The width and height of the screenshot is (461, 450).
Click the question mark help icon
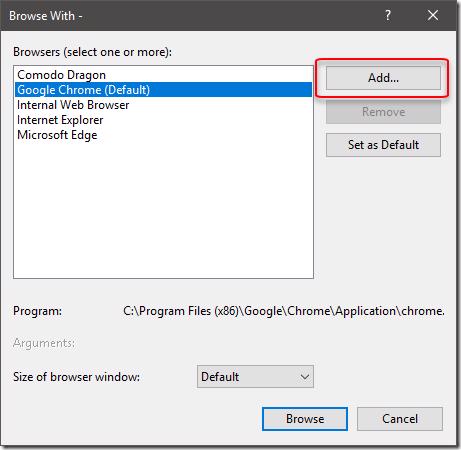[x=388, y=15]
